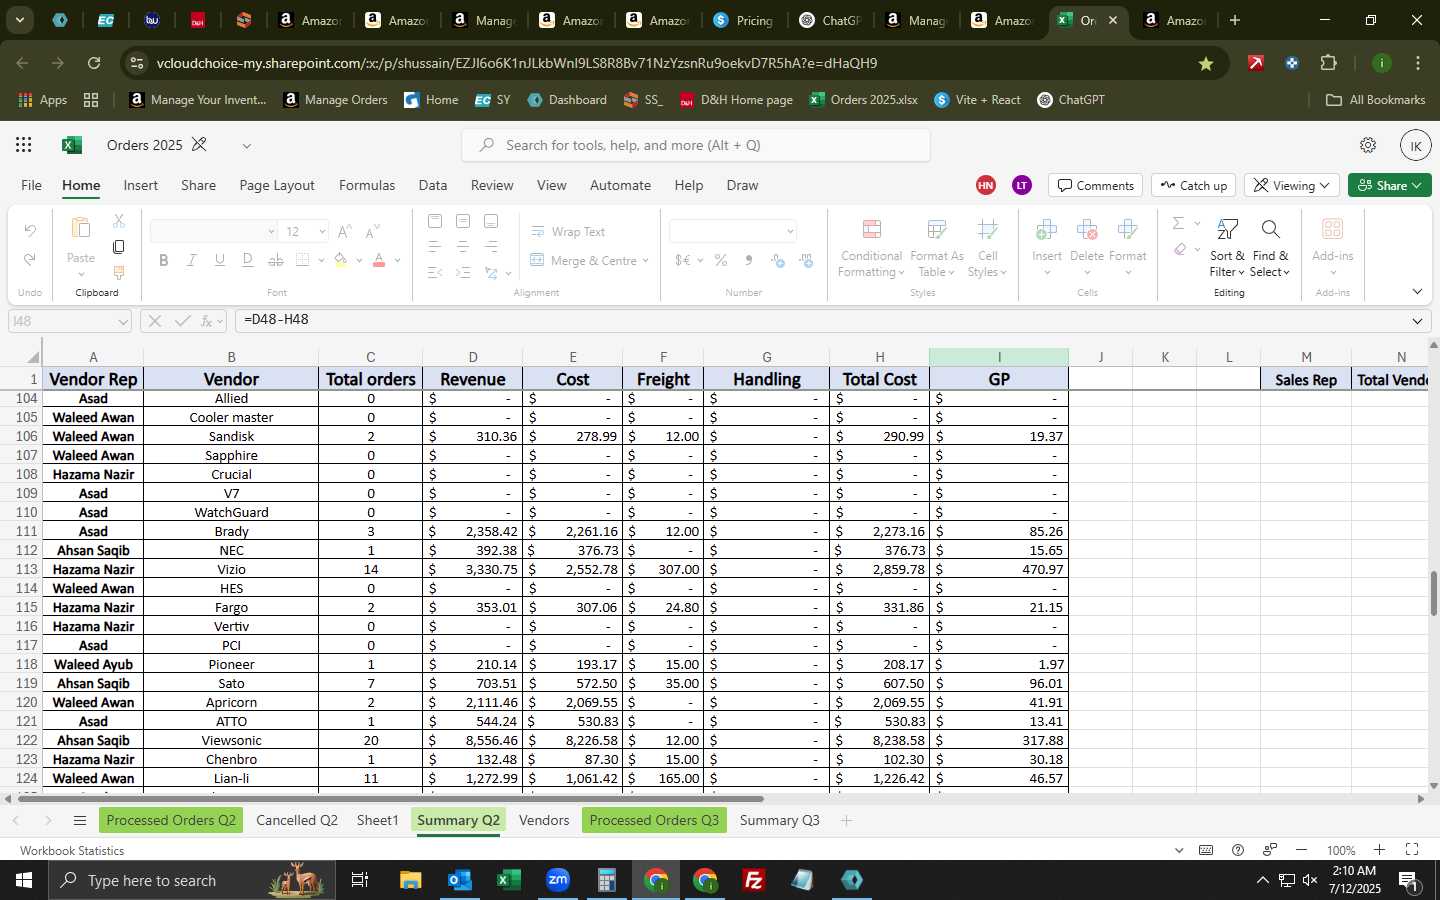Click the Percent style icon

point(721,261)
